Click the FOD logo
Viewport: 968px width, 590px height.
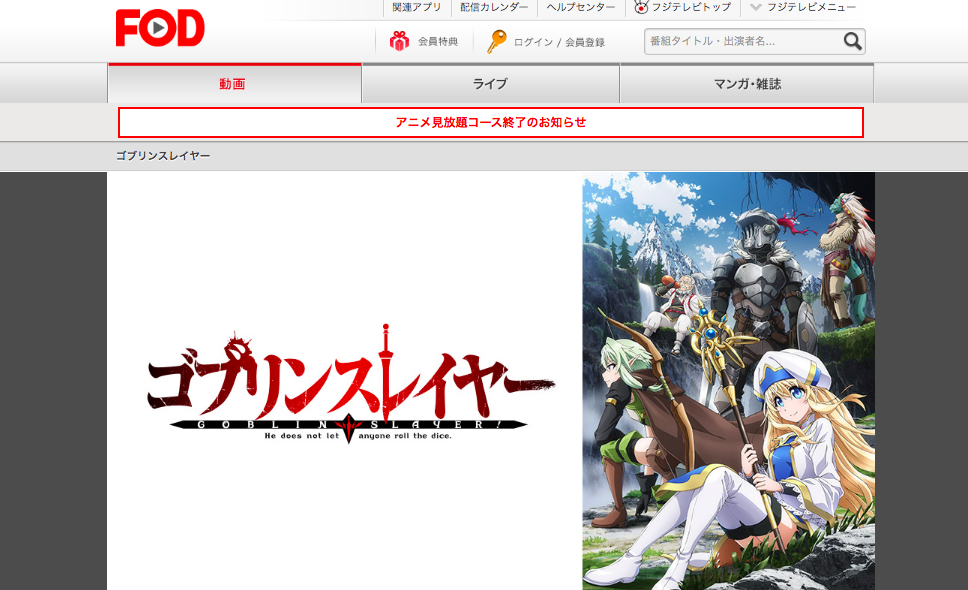160,28
